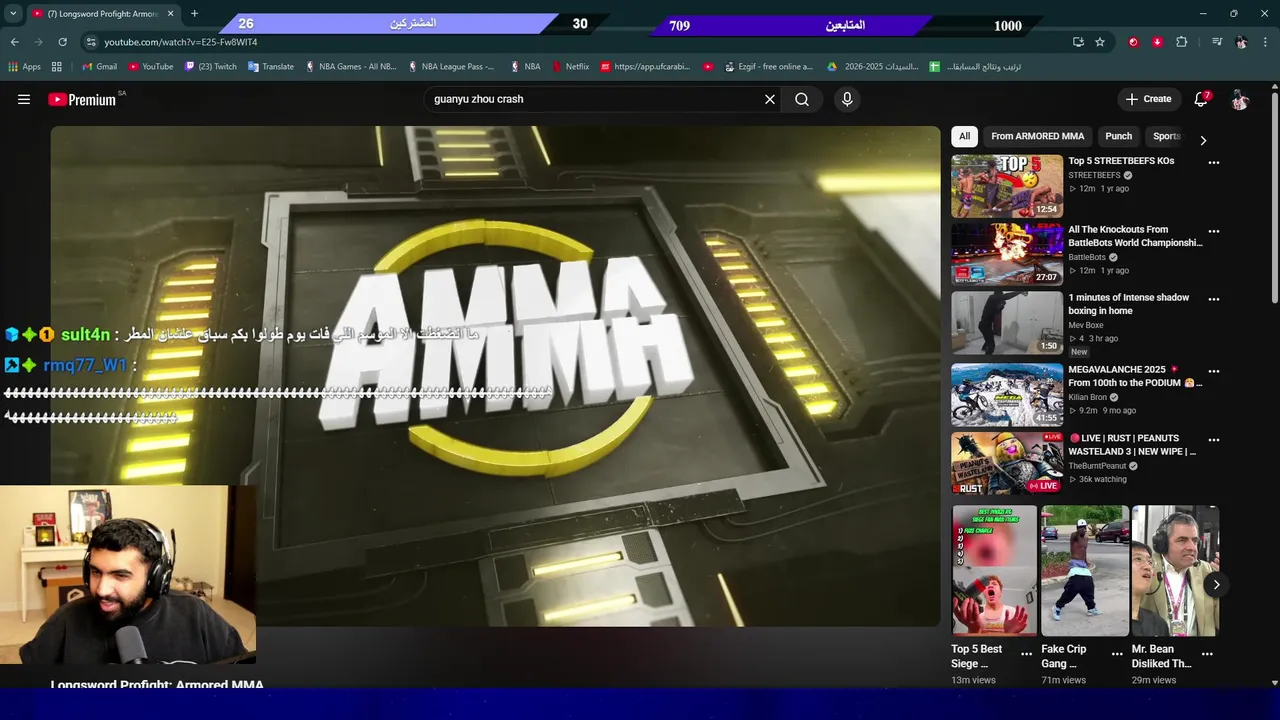Open Mr. Bean Disliked short thumbnail
1280x720 pixels.
pyautogui.click(x=1175, y=571)
